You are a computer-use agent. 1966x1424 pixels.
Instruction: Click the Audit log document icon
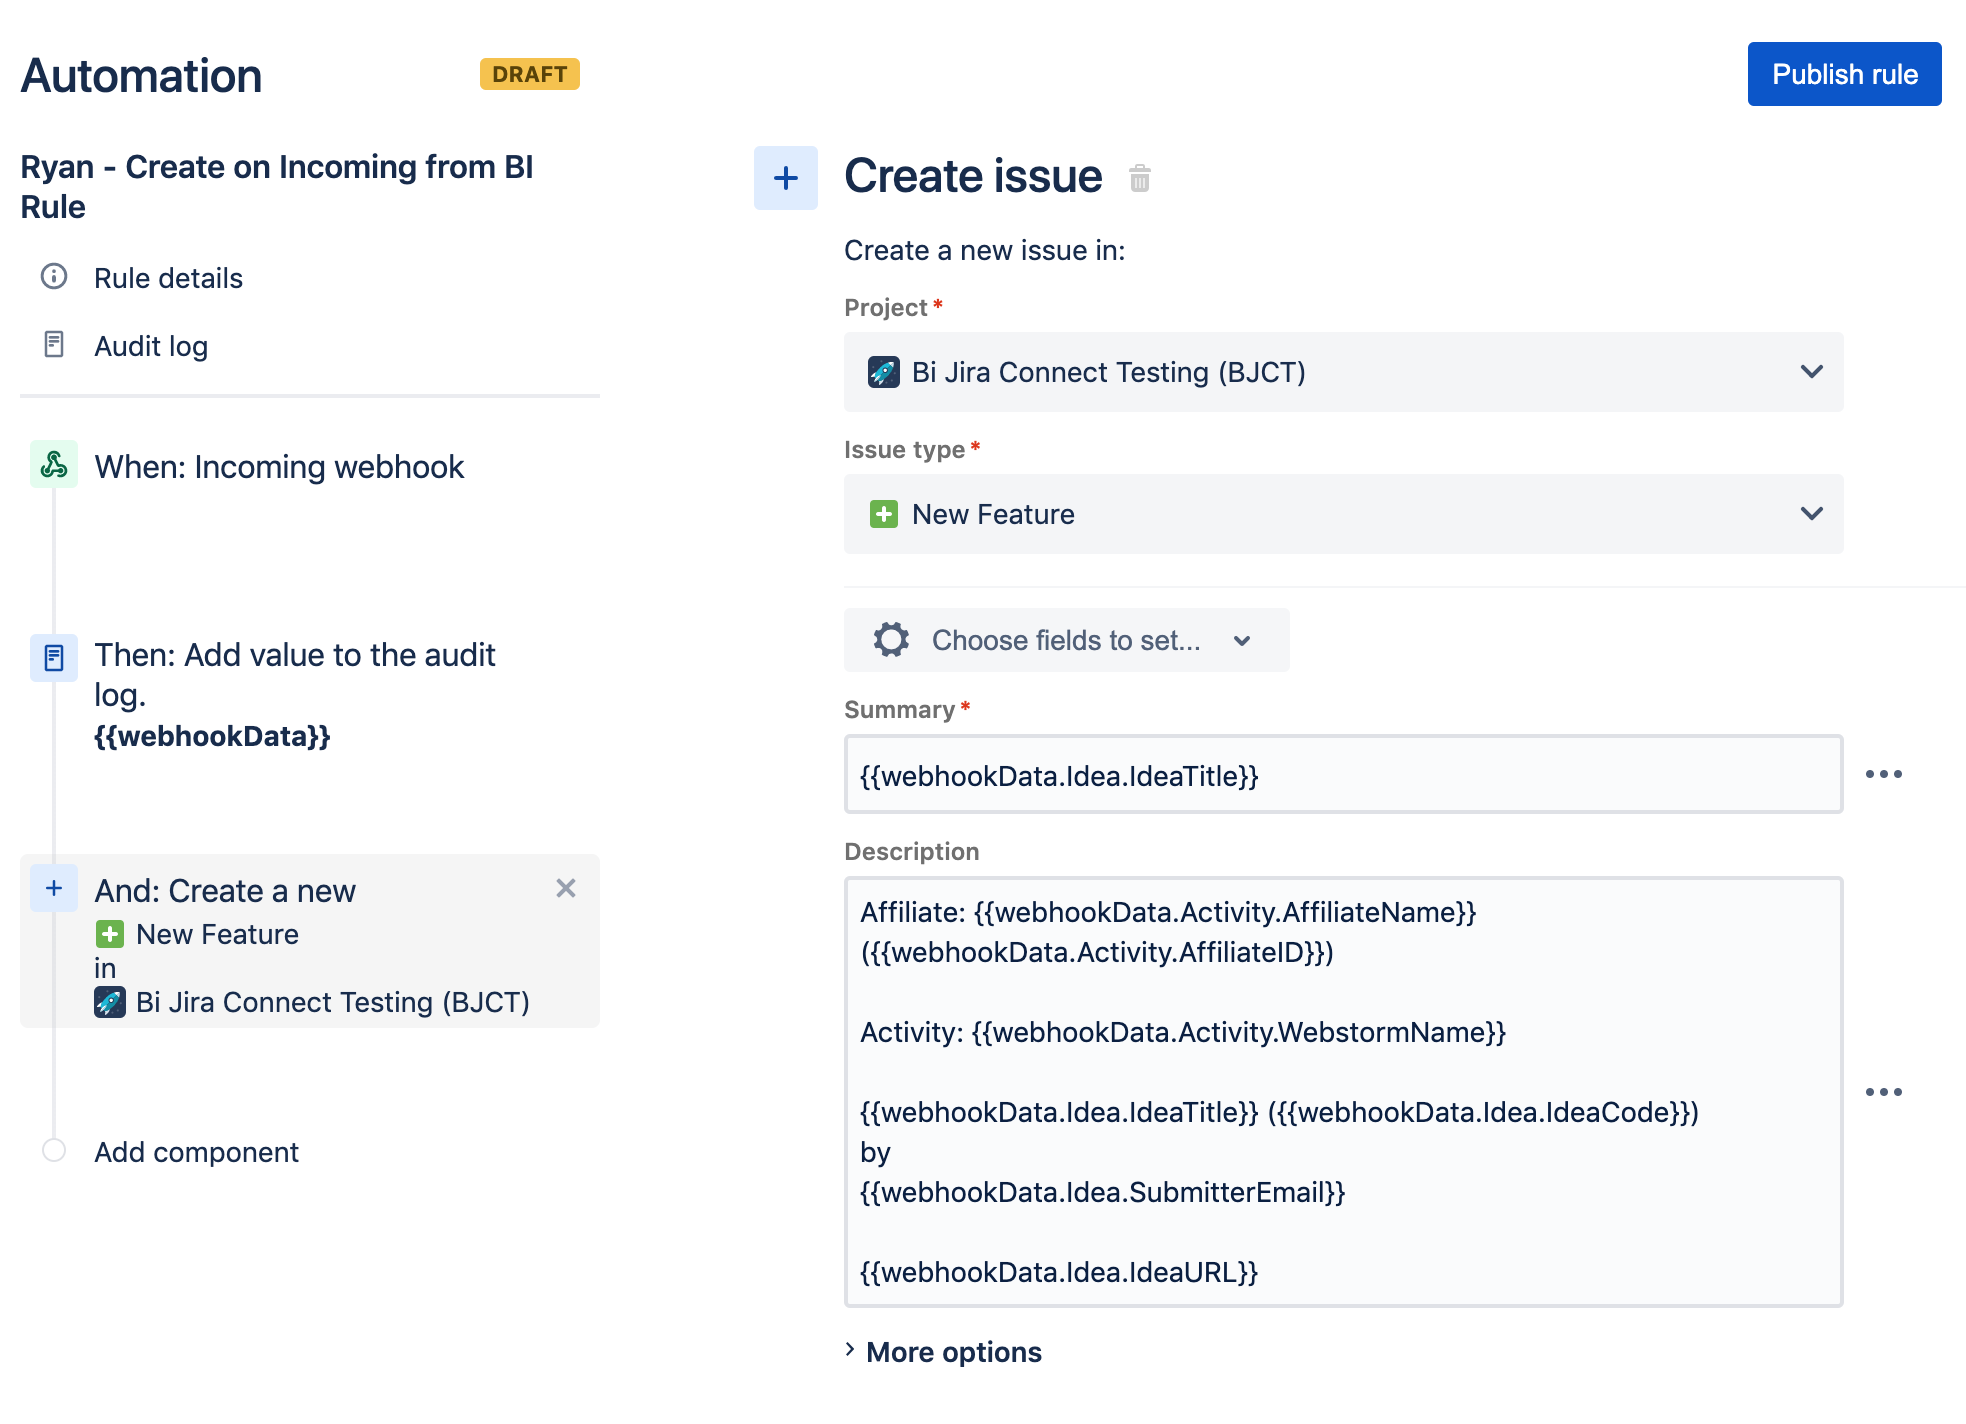tap(54, 344)
